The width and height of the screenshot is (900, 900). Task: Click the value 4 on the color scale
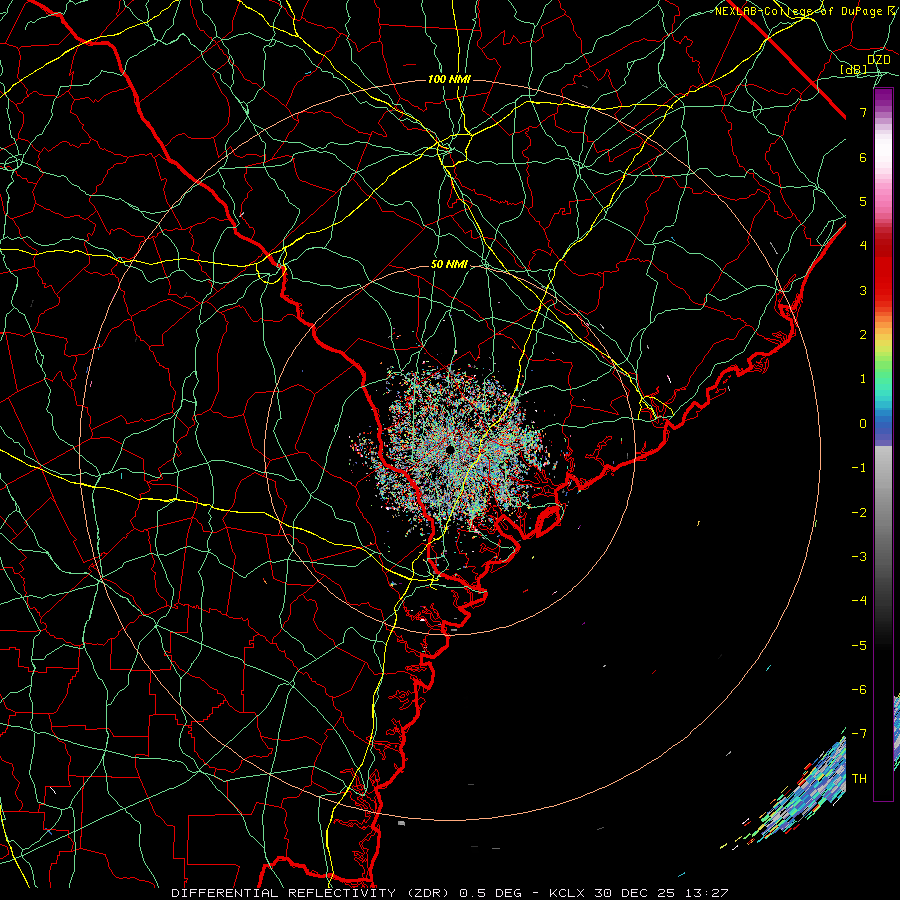(x=863, y=246)
